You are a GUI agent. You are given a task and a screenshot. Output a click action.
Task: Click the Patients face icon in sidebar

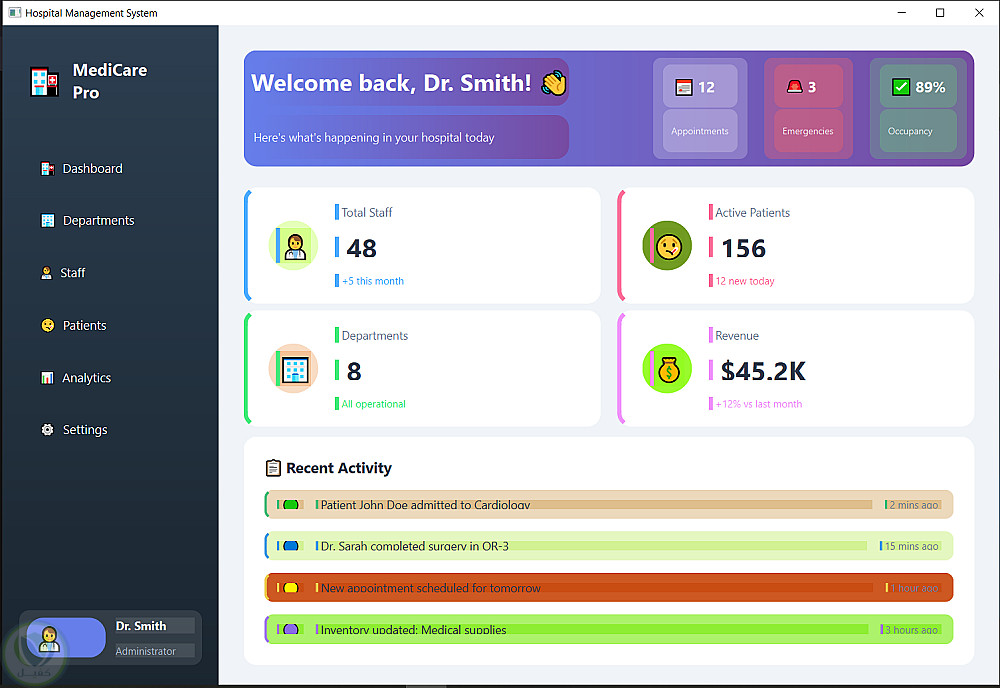48,325
